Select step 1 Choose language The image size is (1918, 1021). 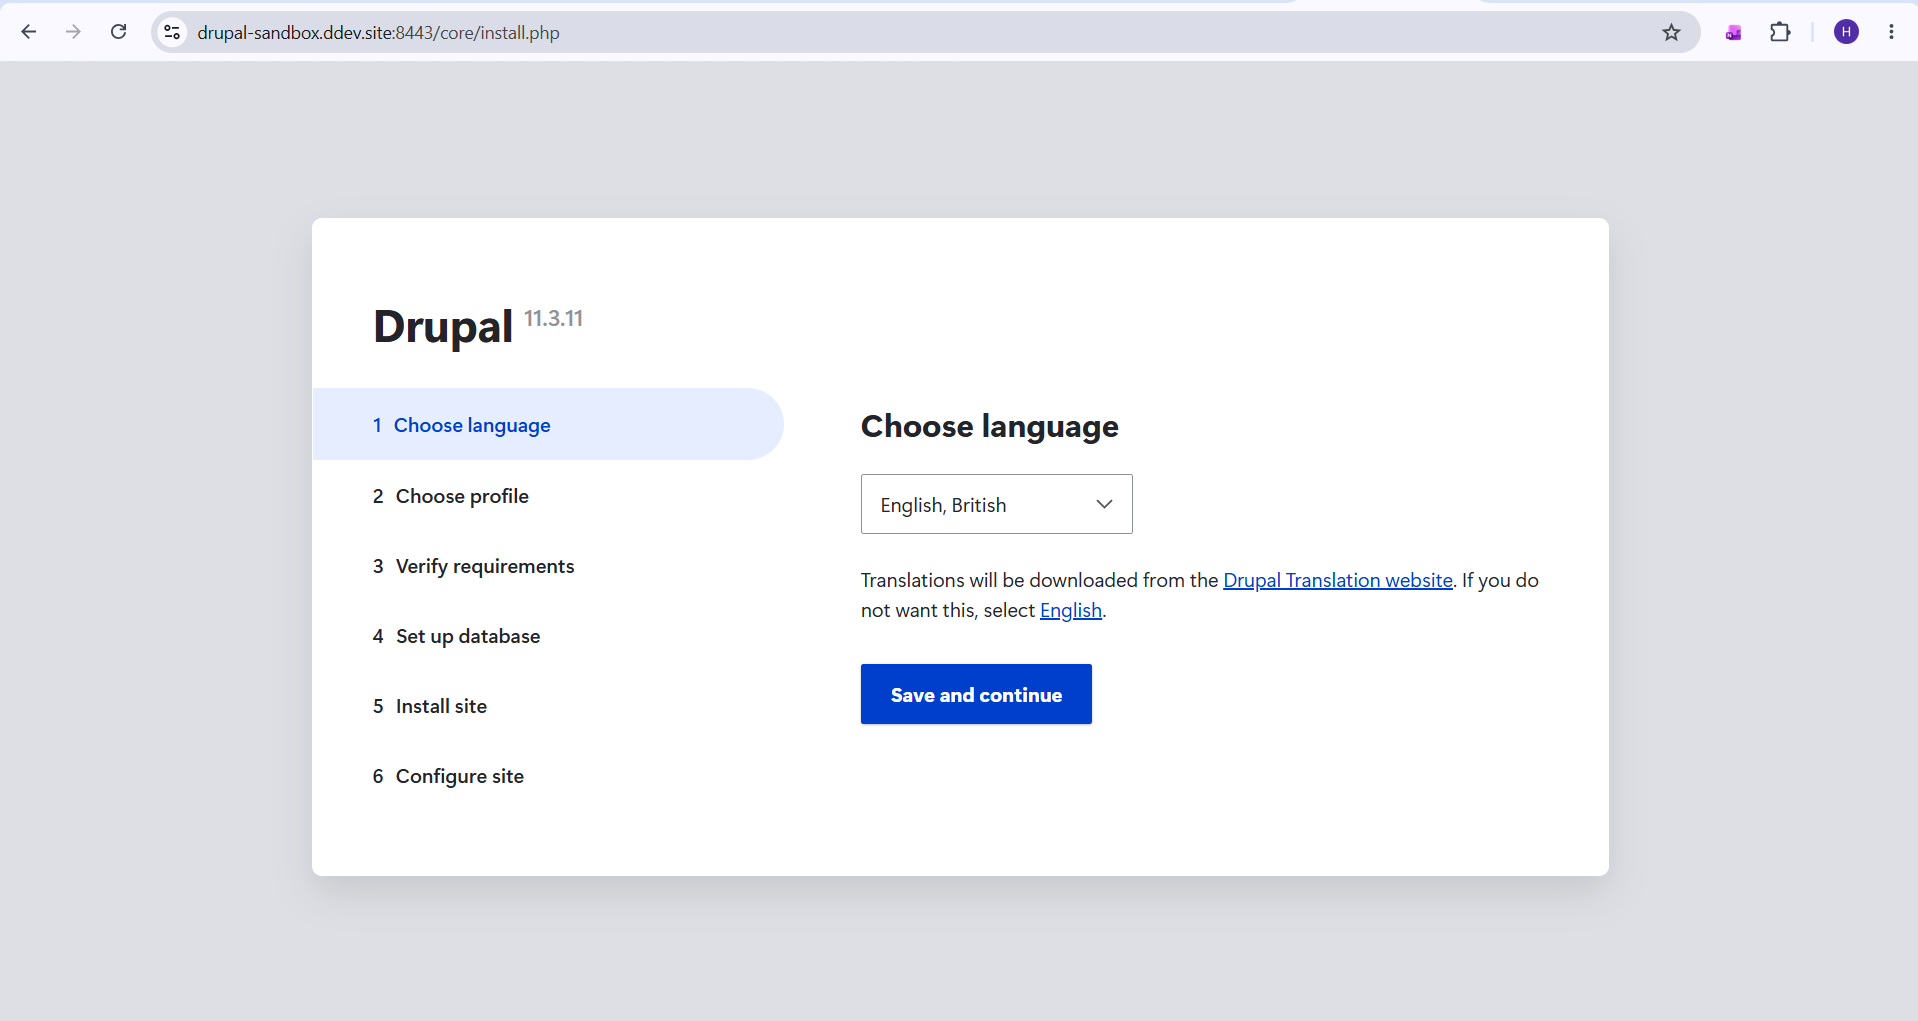(548, 424)
